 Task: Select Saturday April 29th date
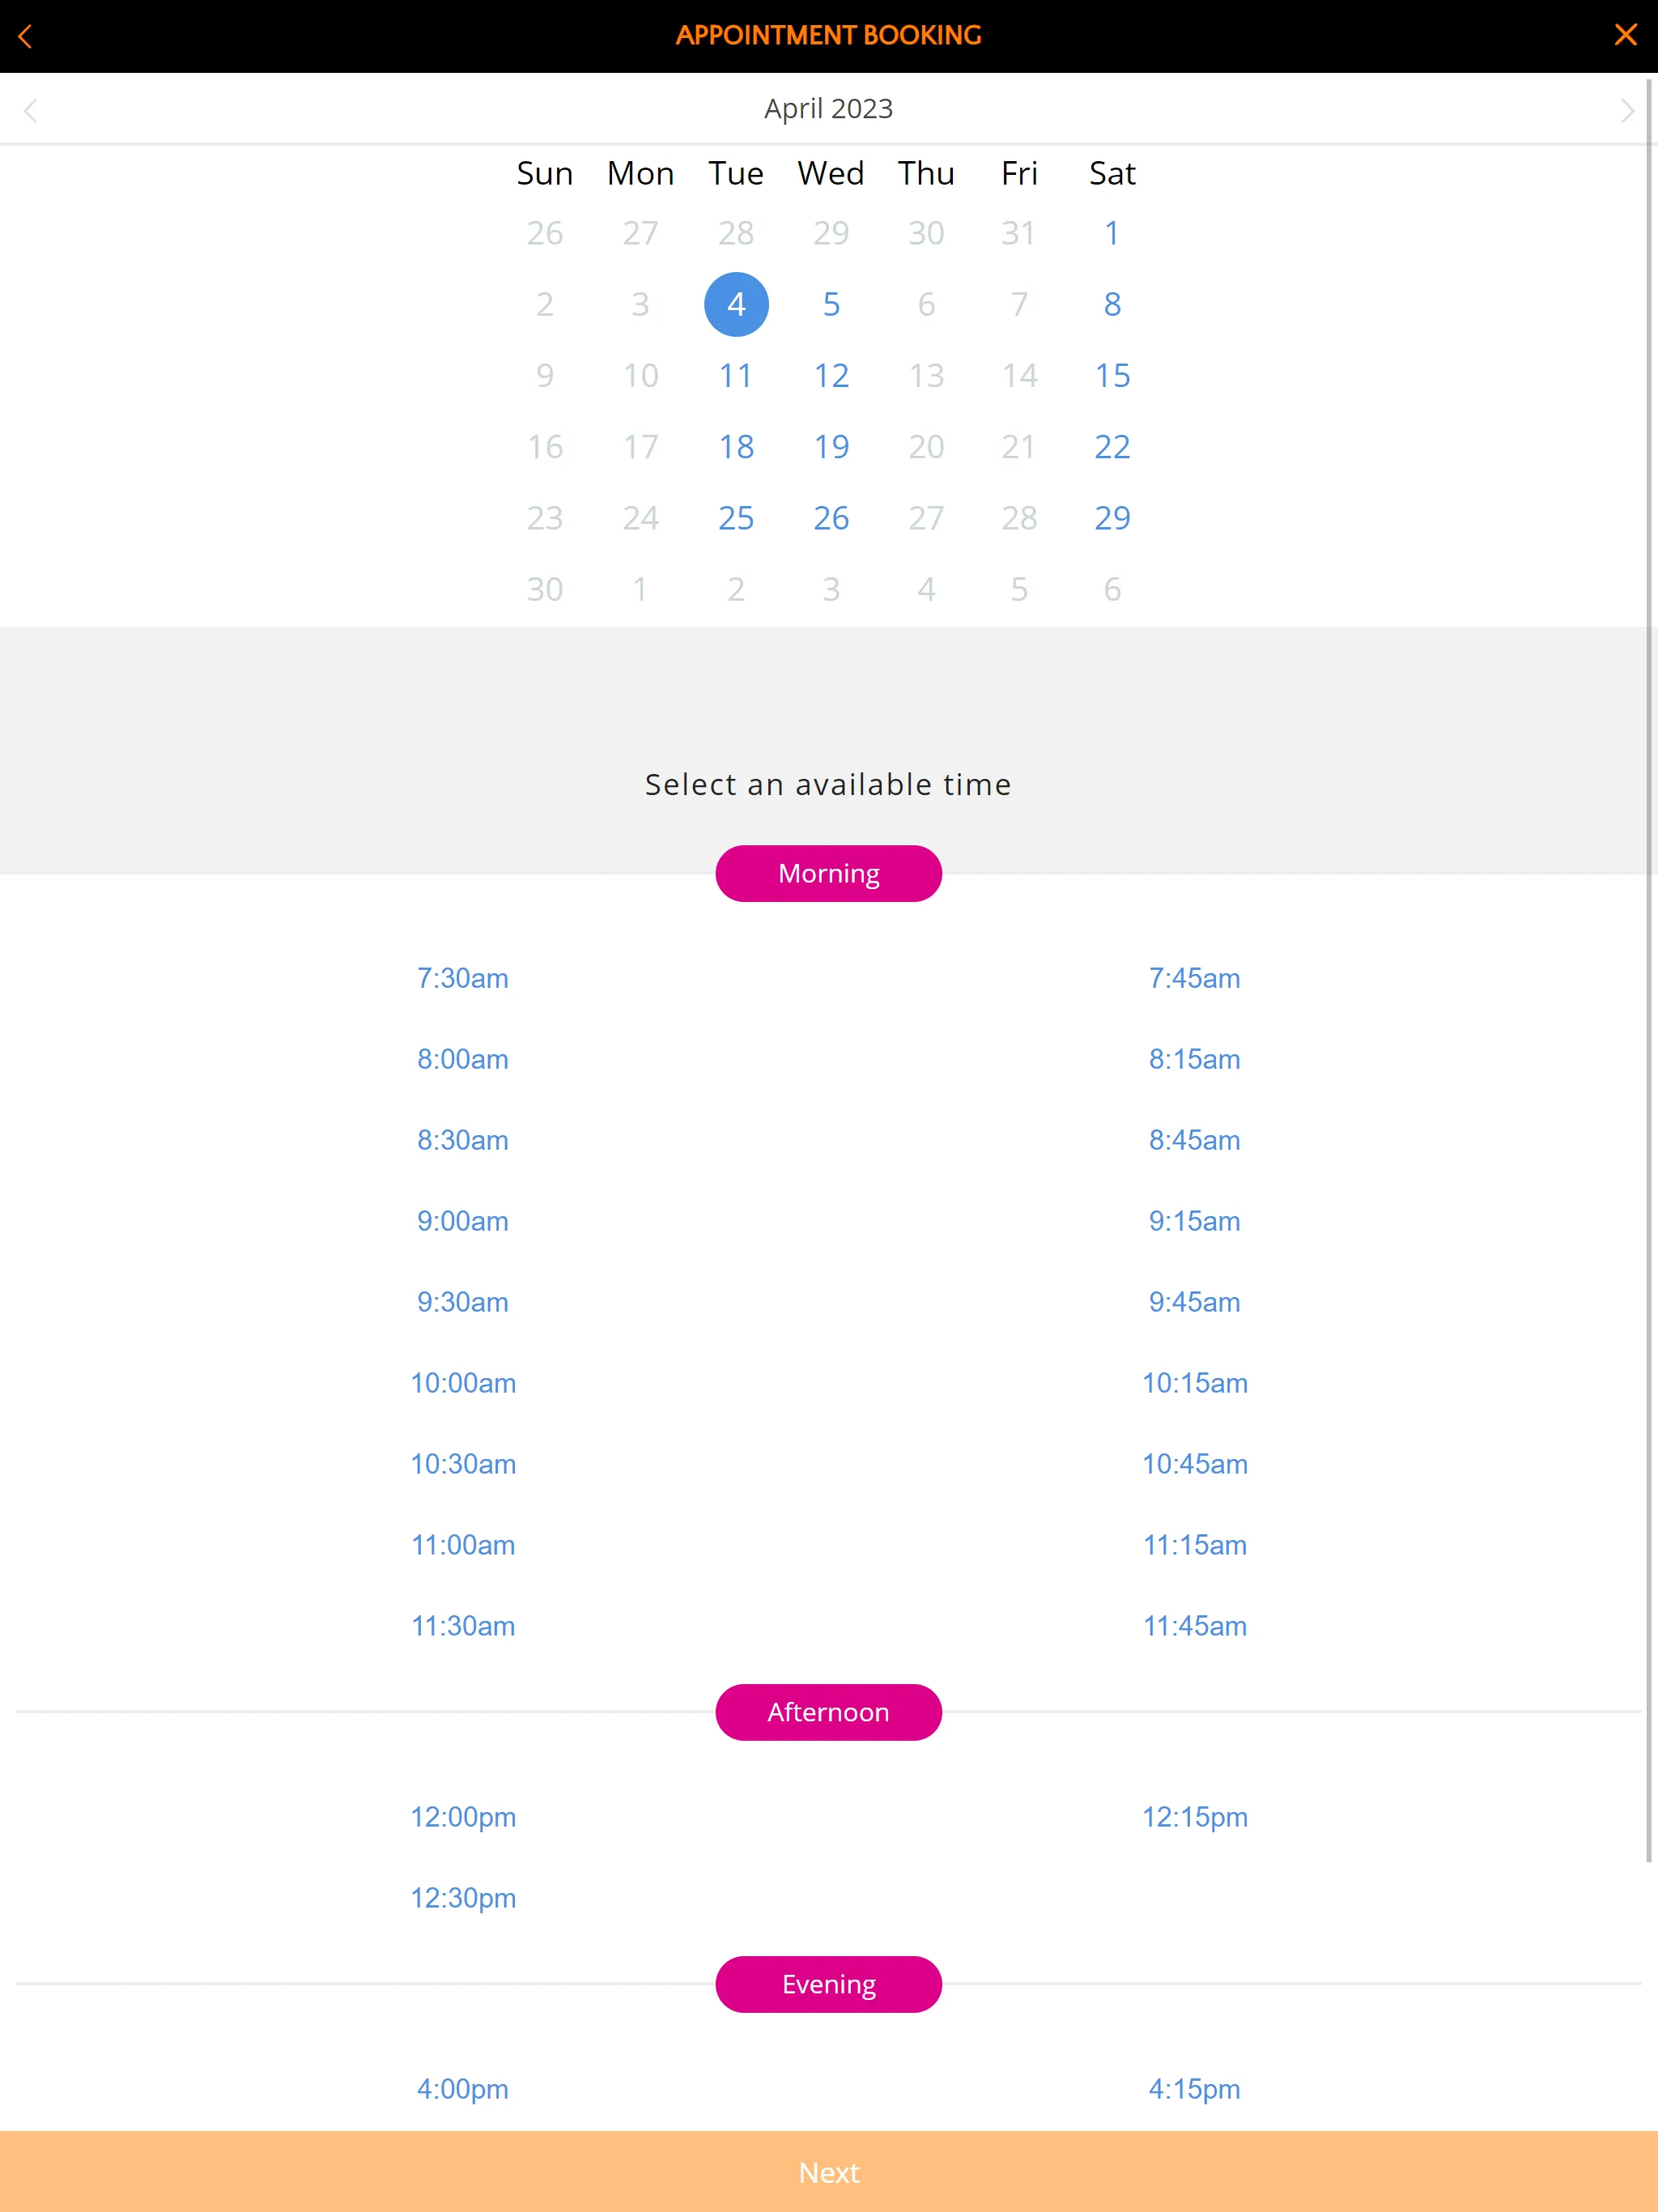[x=1113, y=517]
